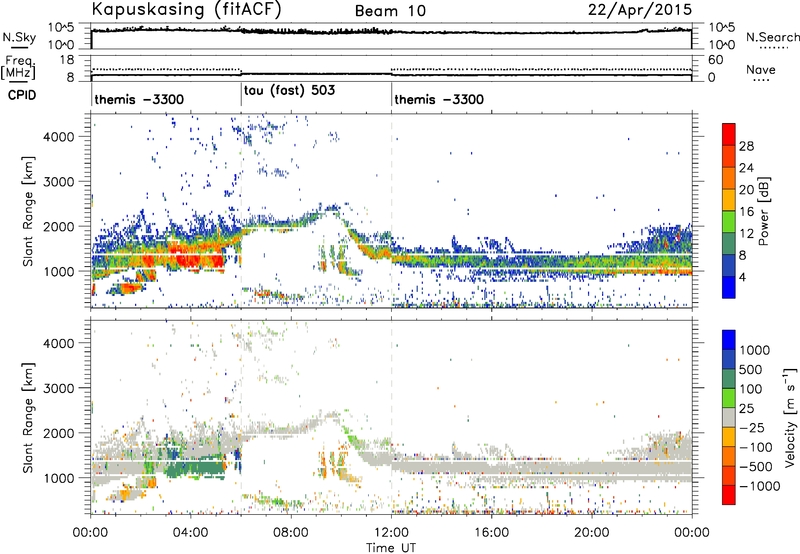Click the '12:00' time axis label
The image size is (800, 554).
click(x=391, y=533)
